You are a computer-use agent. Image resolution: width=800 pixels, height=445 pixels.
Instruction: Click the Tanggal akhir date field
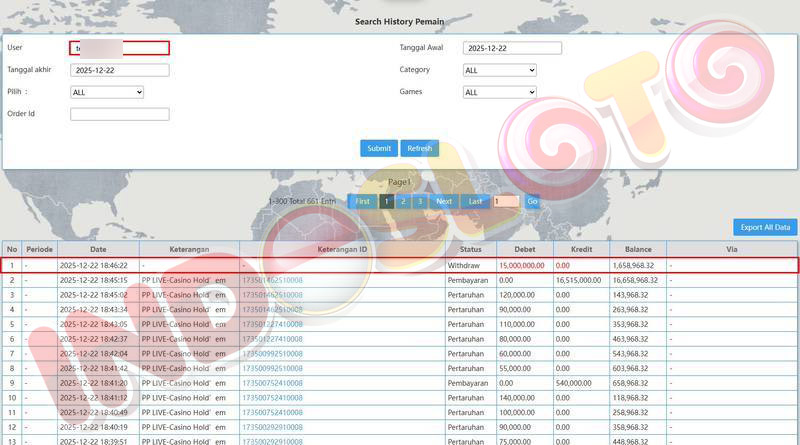click(x=119, y=70)
